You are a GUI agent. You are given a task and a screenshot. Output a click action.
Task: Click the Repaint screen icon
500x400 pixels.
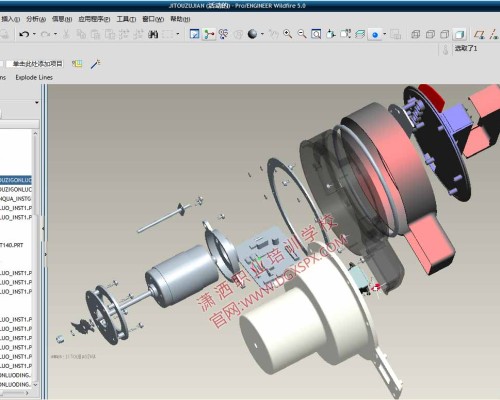(x=194, y=34)
